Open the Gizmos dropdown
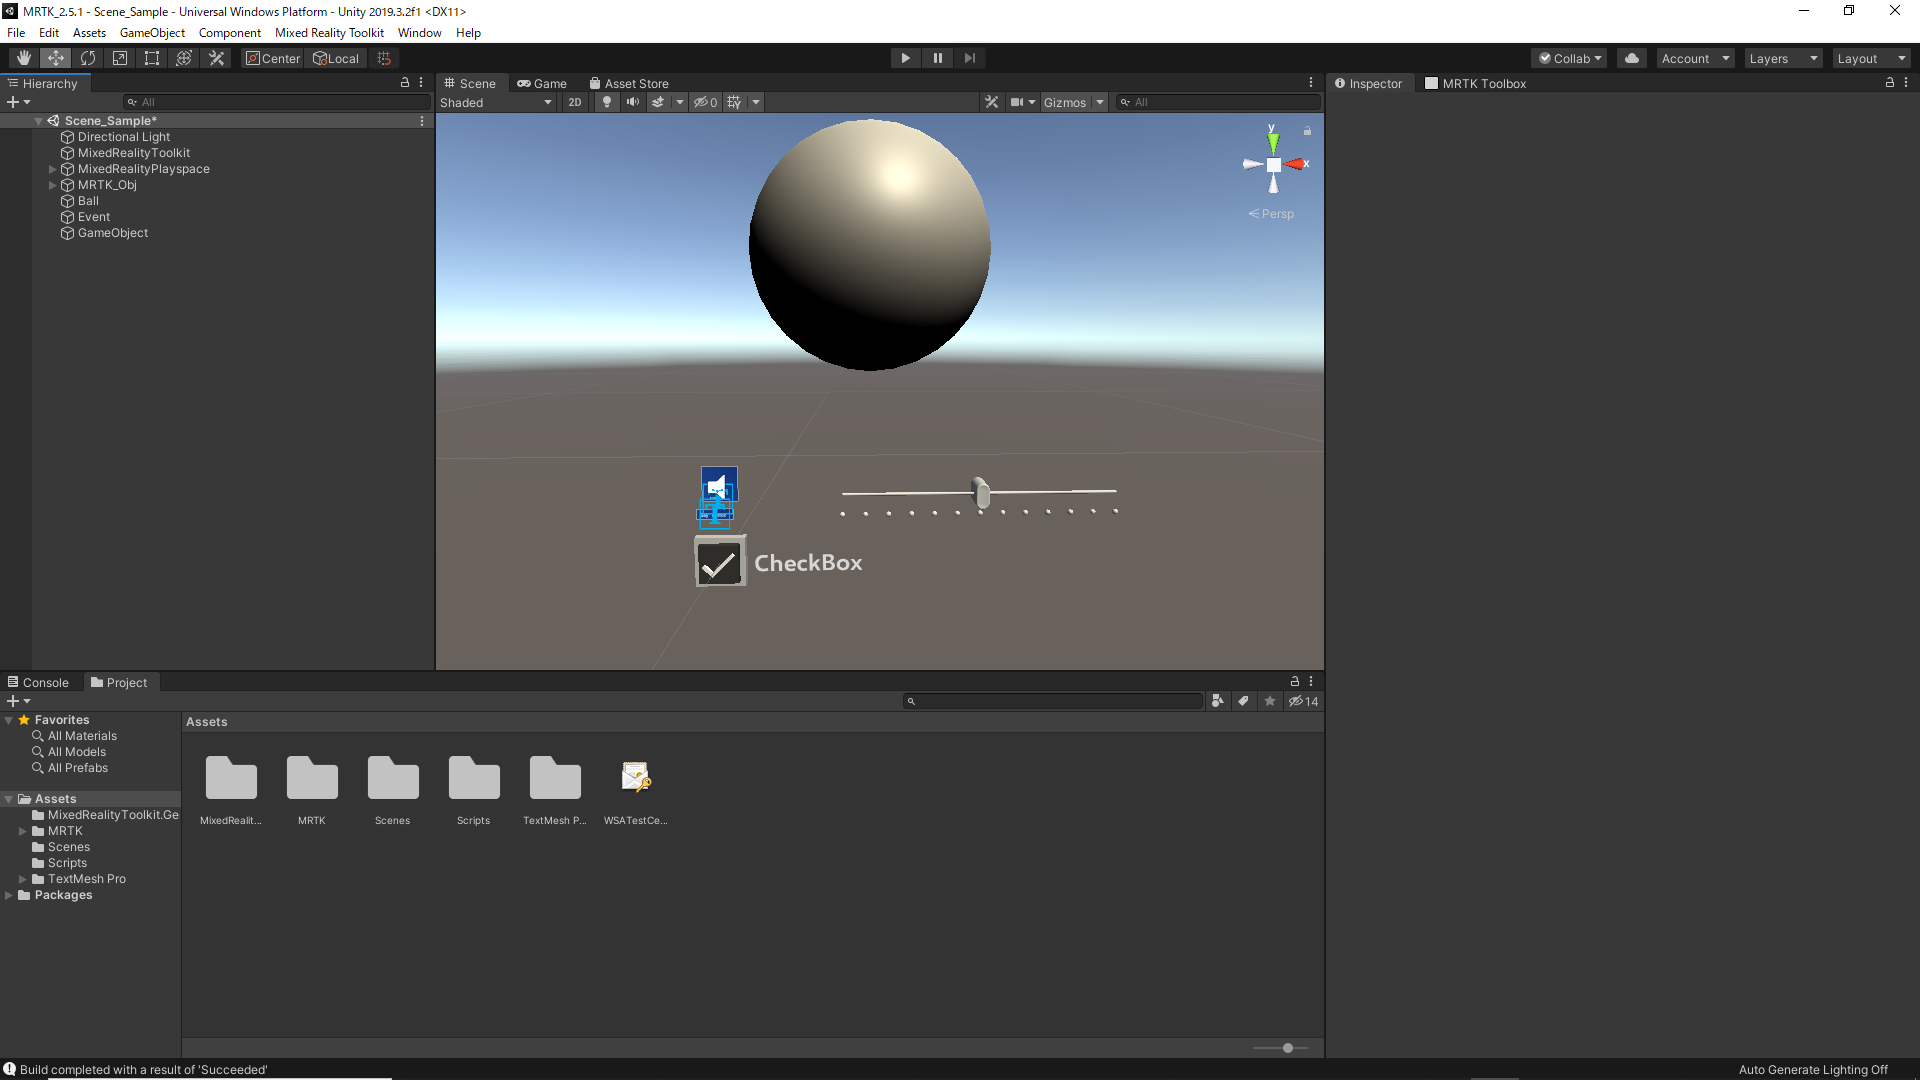The width and height of the screenshot is (1920, 1080). [x=1072, y=102]
